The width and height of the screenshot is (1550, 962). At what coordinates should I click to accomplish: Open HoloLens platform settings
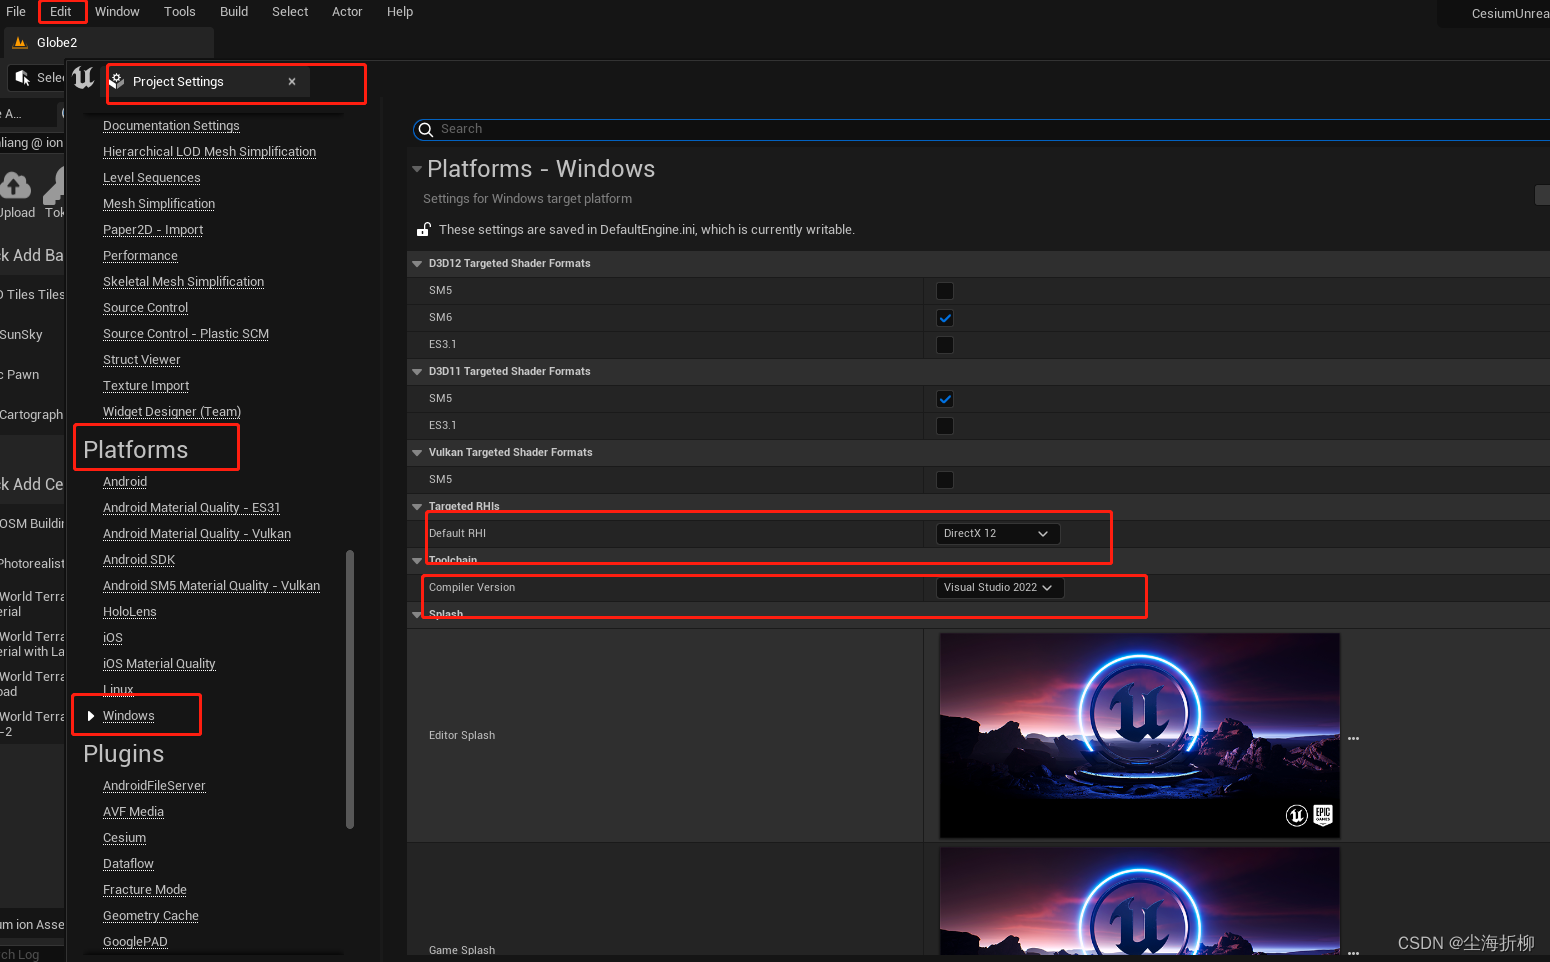[x=130, y=612]
